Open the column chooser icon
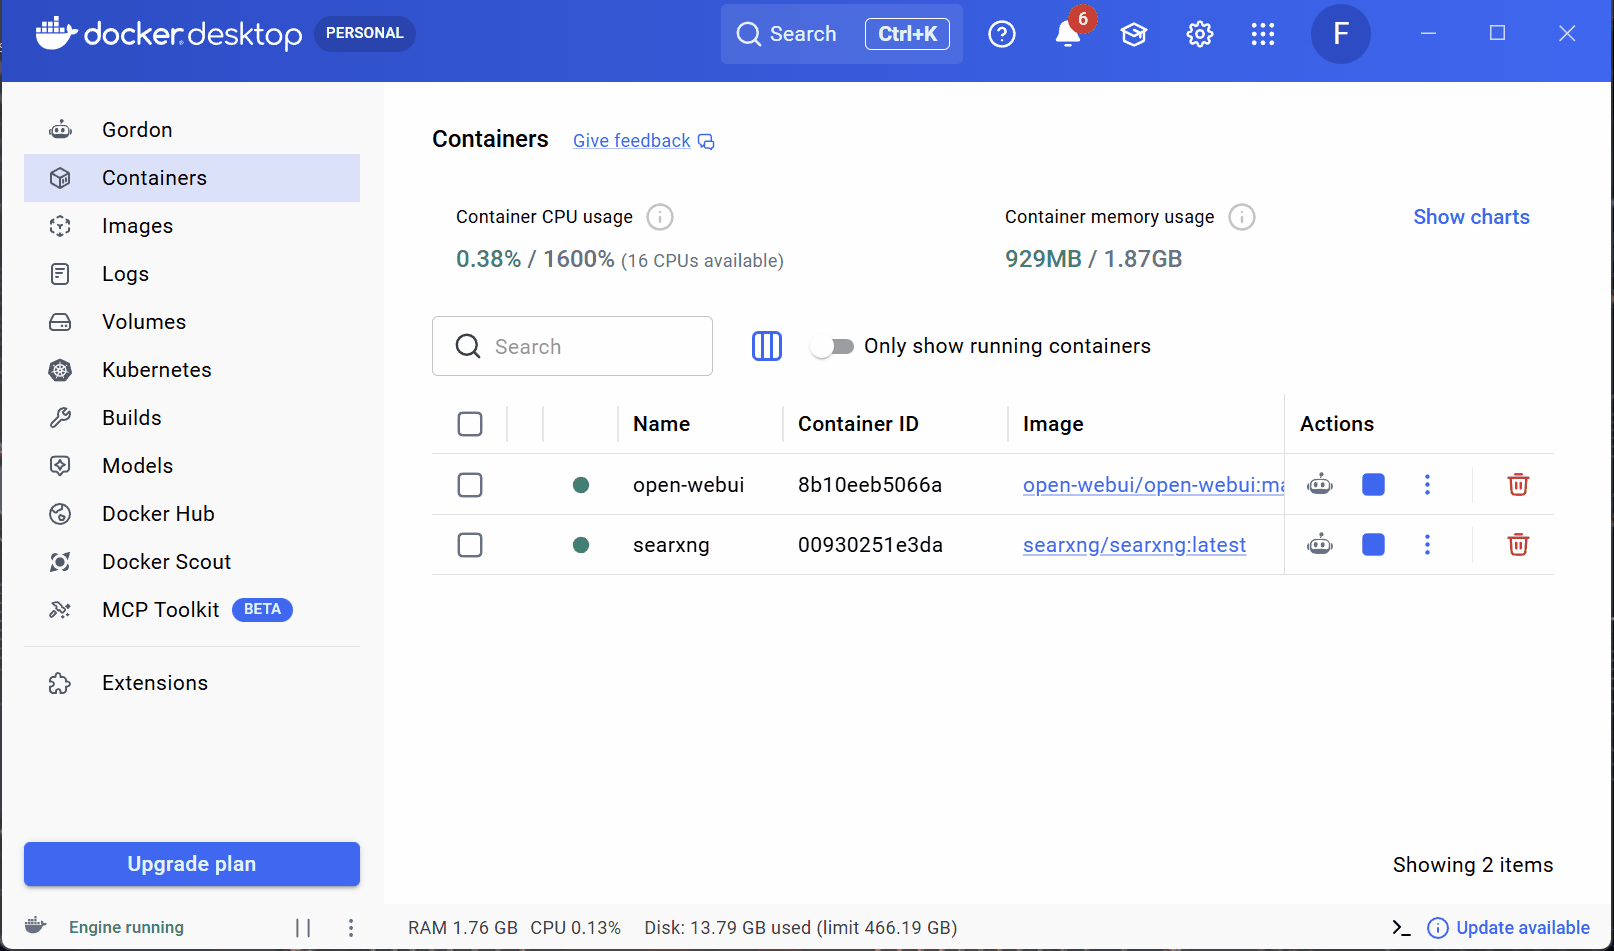This screenshot has width=1614, height=951. pos(767,346)
